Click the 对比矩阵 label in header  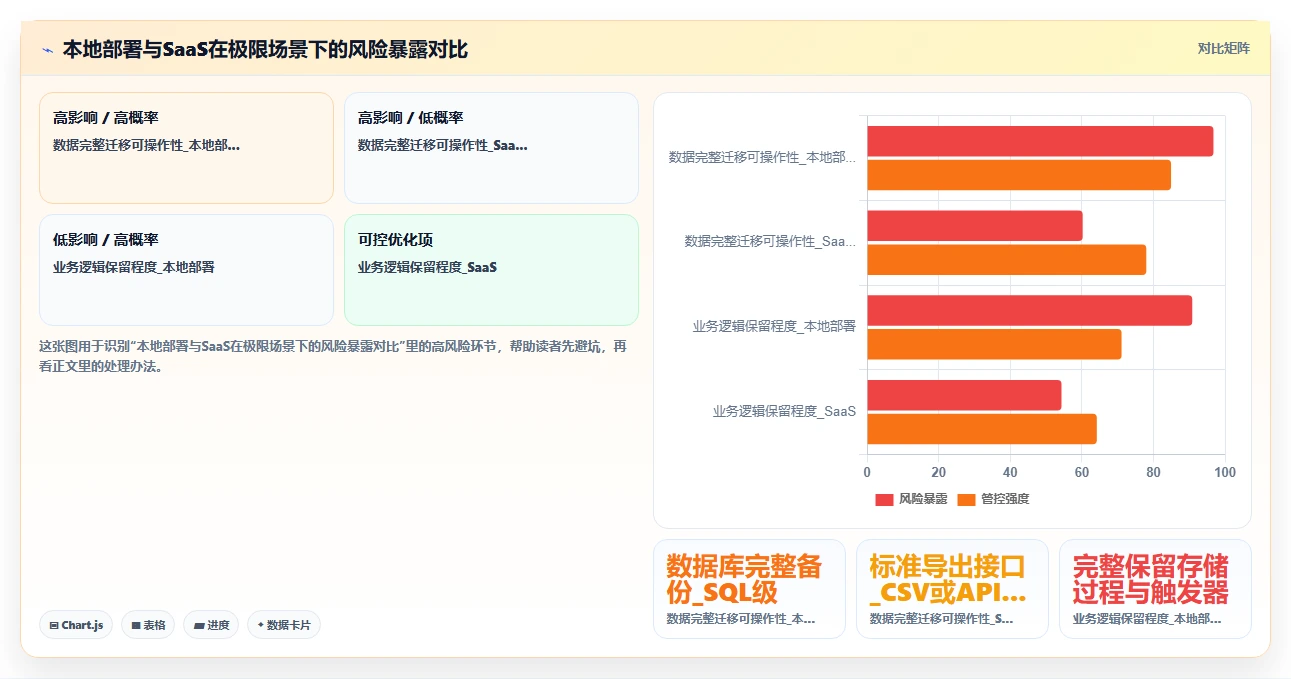pos(1223,48)
